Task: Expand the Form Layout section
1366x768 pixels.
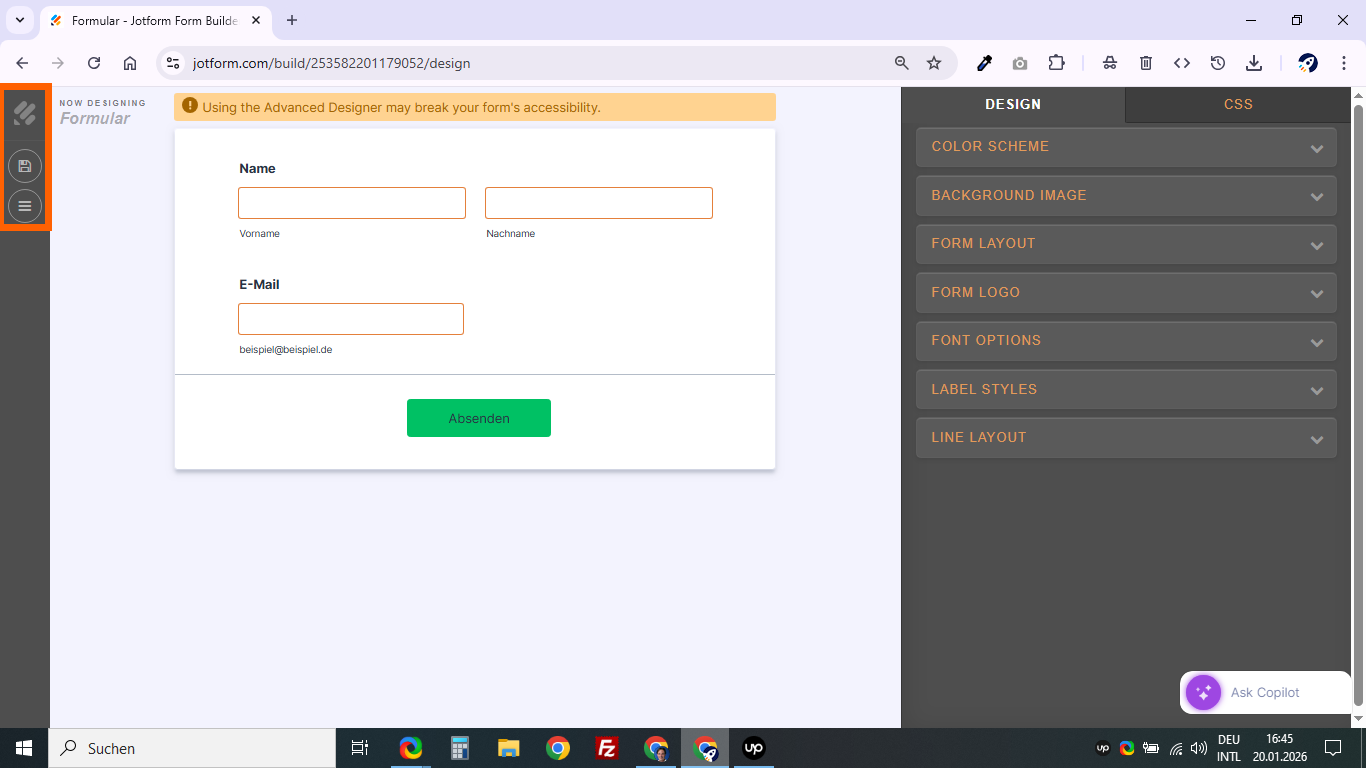Action: (x=1126, y=244)
